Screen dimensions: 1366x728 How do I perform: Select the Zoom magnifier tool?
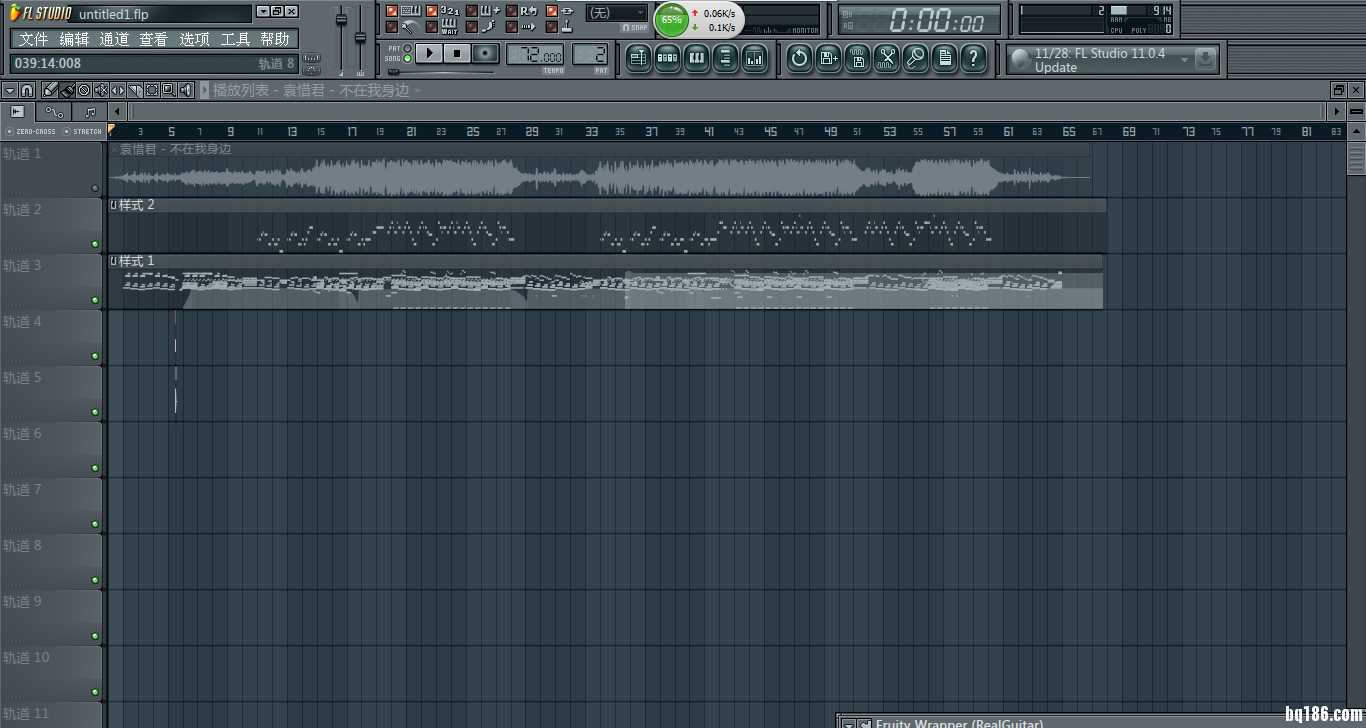point(168,90)
